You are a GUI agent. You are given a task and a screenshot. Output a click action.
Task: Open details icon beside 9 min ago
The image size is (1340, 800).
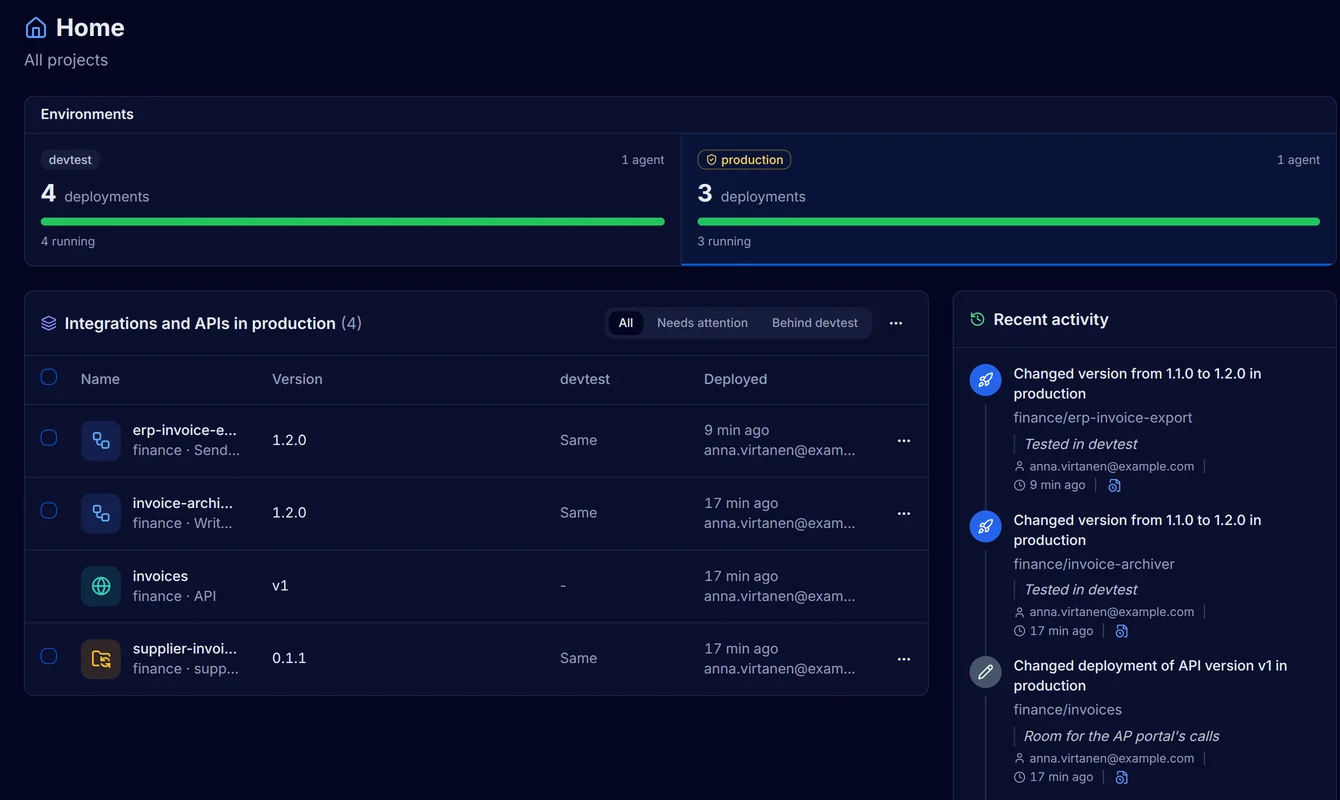(x=1114, y=485)
